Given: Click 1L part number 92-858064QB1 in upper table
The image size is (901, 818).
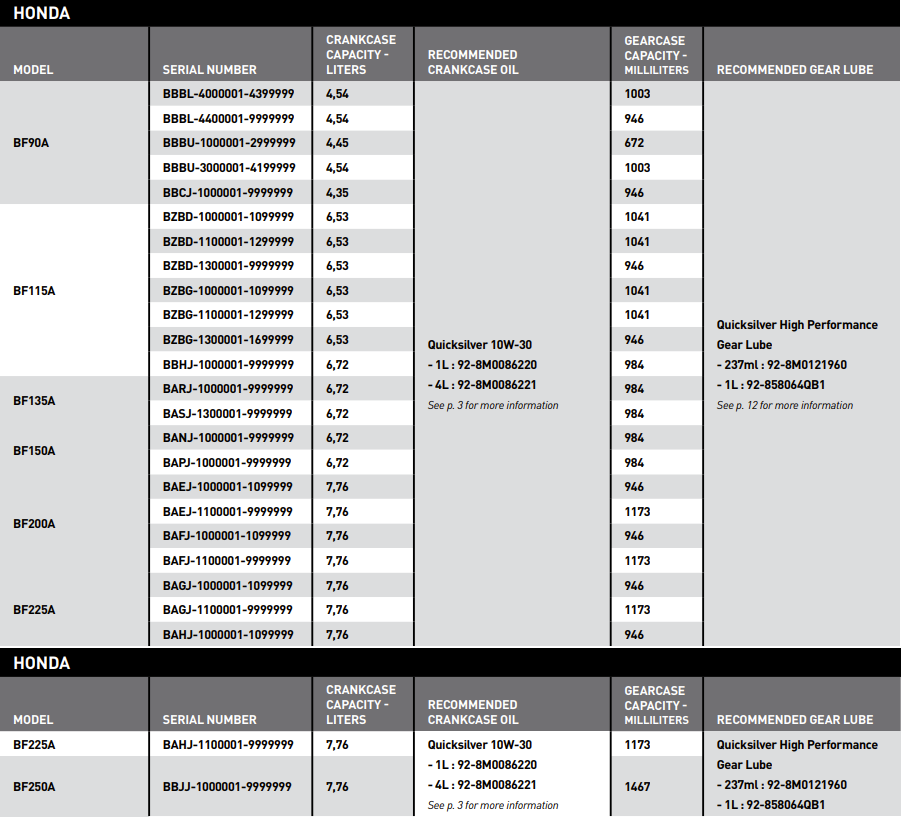Looking at the screenshot, I should [786, 385].
